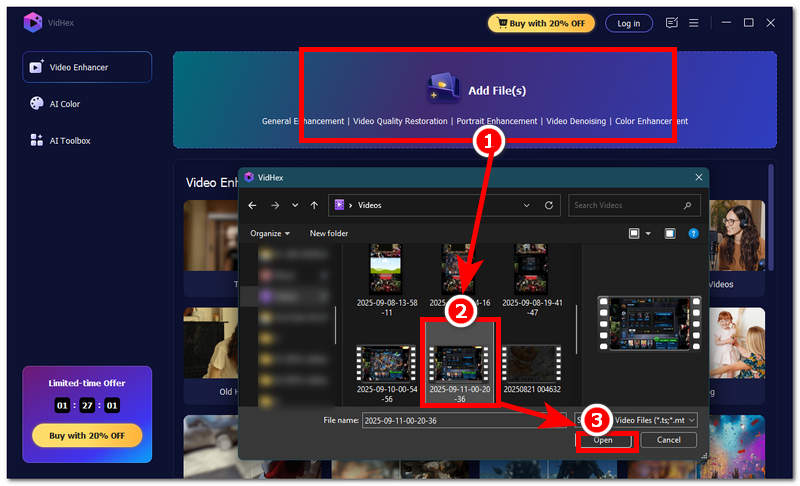Open the AI Toolbox tab
Image resolution: width=800 pixels, height=486 pixels.
[70, 140]
